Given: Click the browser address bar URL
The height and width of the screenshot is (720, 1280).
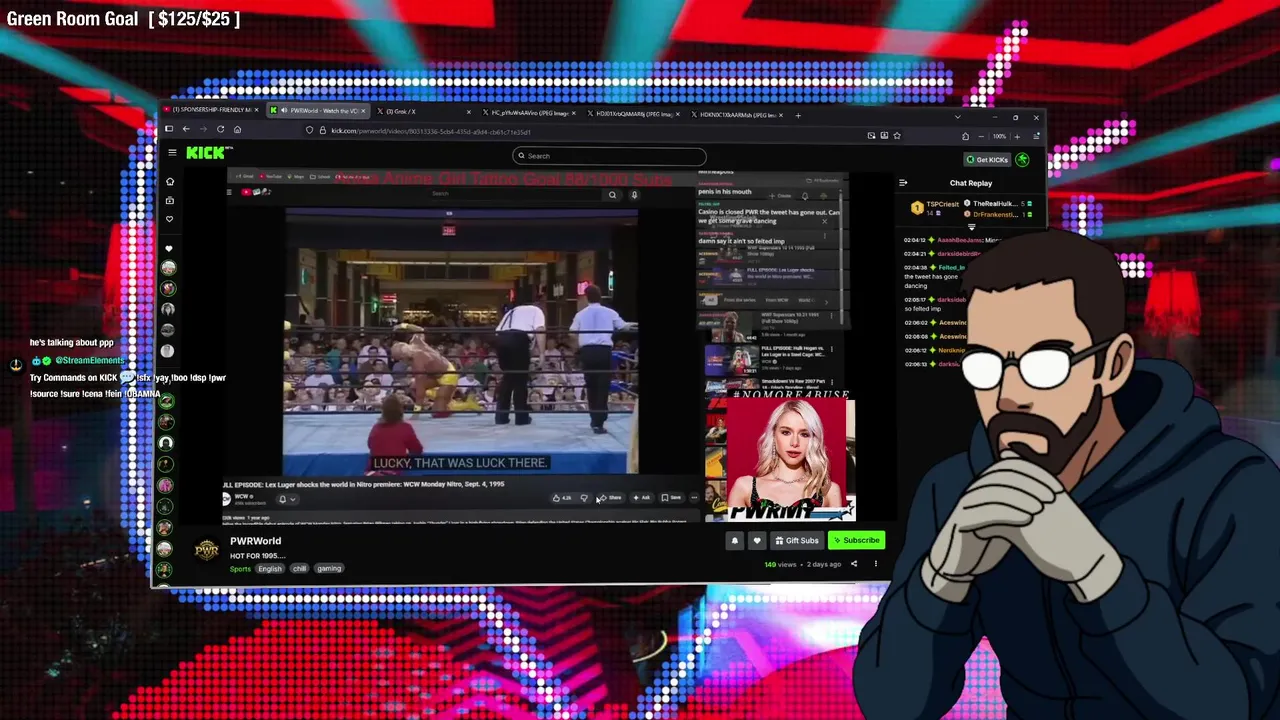Looking at the screenshot, I should (x=431, y=131).
